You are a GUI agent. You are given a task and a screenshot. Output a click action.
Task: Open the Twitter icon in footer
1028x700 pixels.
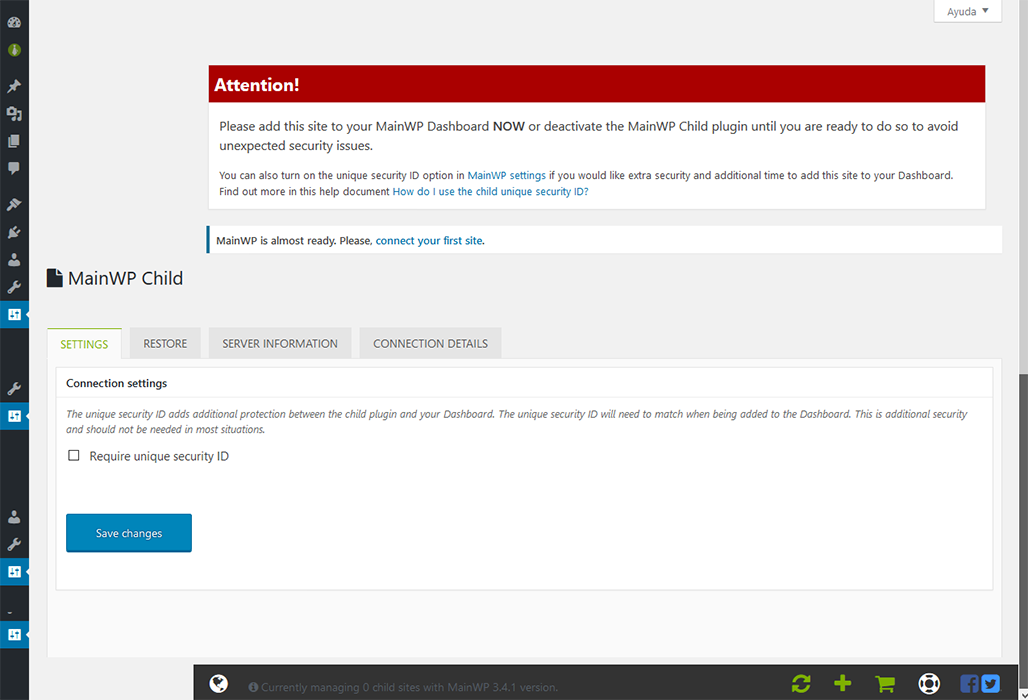click(991, 684)
